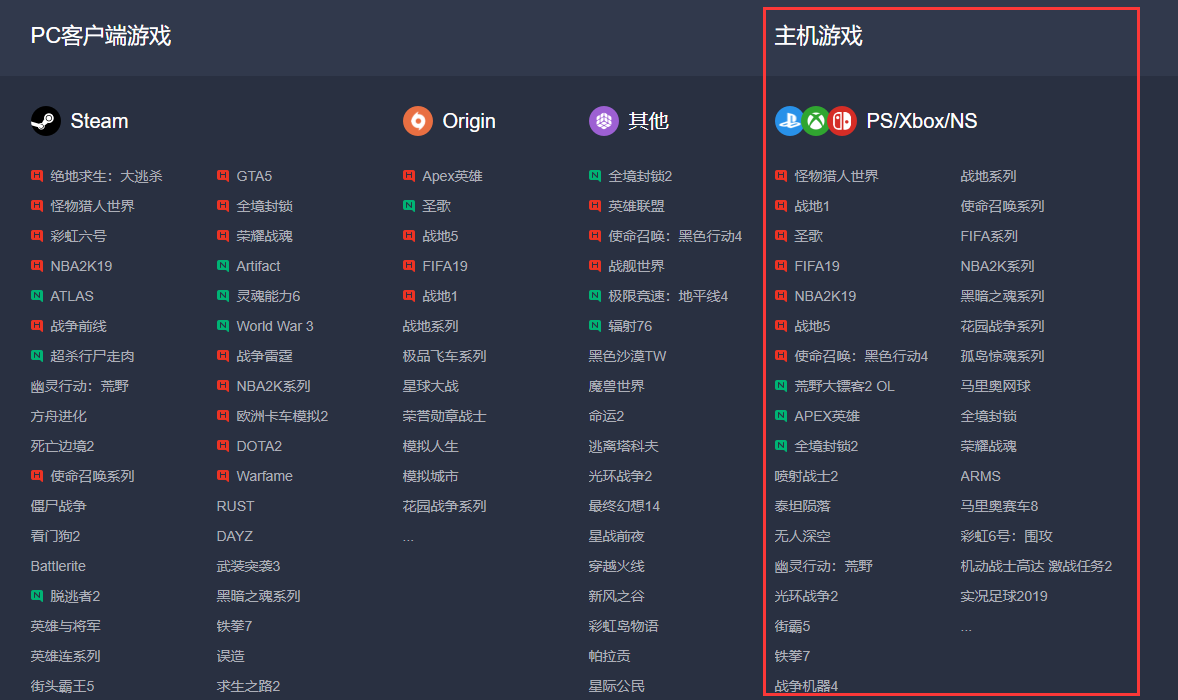Click the green N badge beside 脱逃者2
This screenshot has height=700, width=1178.
pos(37,596)
